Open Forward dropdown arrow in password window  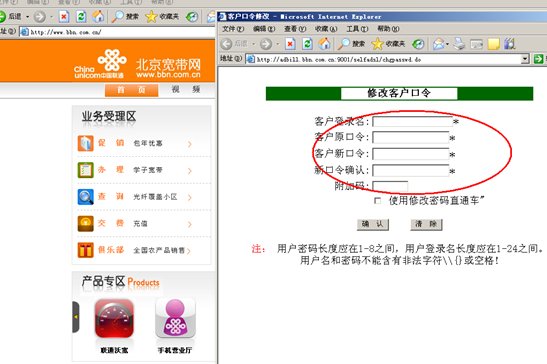(x=278, y=44)
